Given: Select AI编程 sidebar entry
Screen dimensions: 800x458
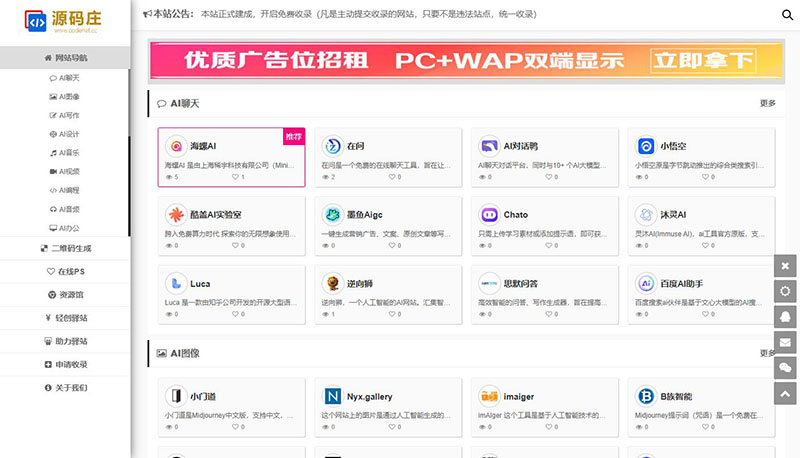Looking at the screenshot, I should pos(65,191).
